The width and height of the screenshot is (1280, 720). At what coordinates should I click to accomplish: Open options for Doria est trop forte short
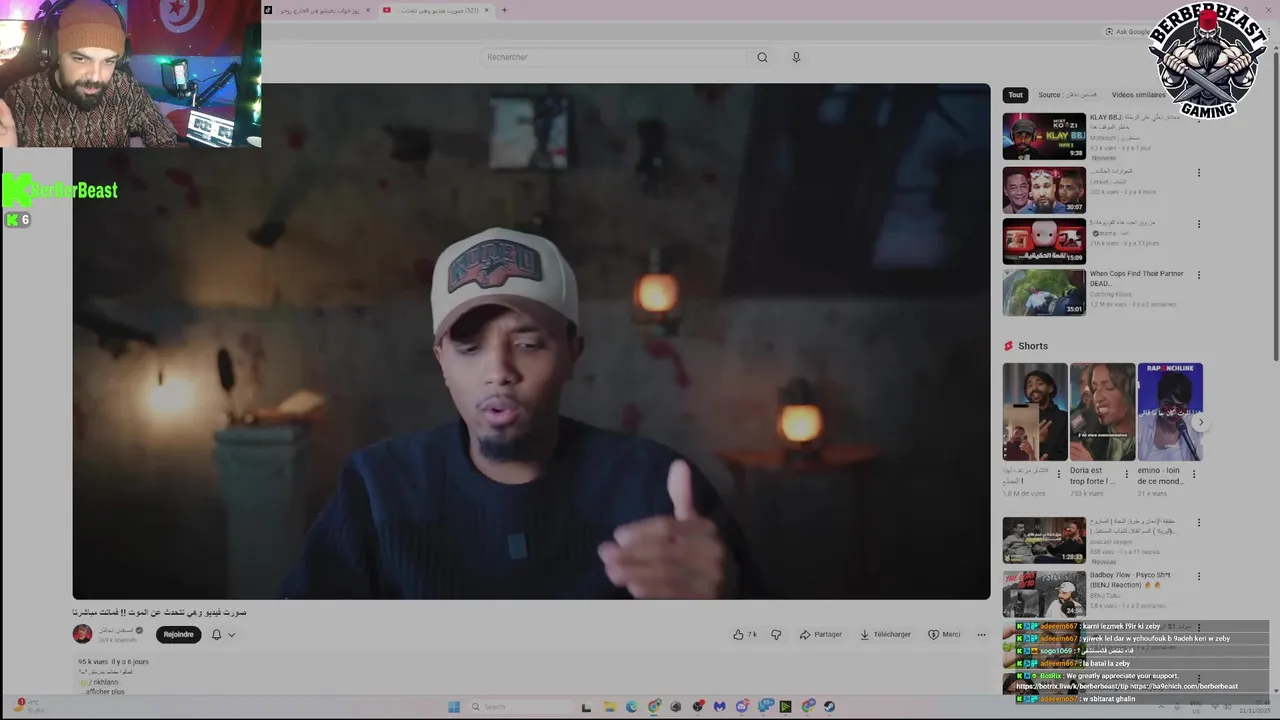tap(1126, 474)
